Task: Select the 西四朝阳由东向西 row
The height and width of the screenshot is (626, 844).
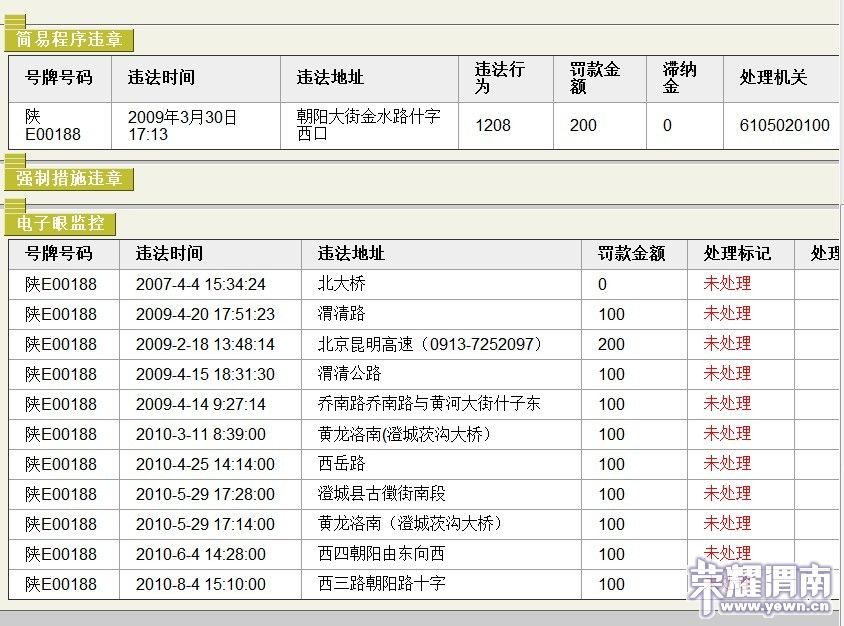Action: [424, 554]
